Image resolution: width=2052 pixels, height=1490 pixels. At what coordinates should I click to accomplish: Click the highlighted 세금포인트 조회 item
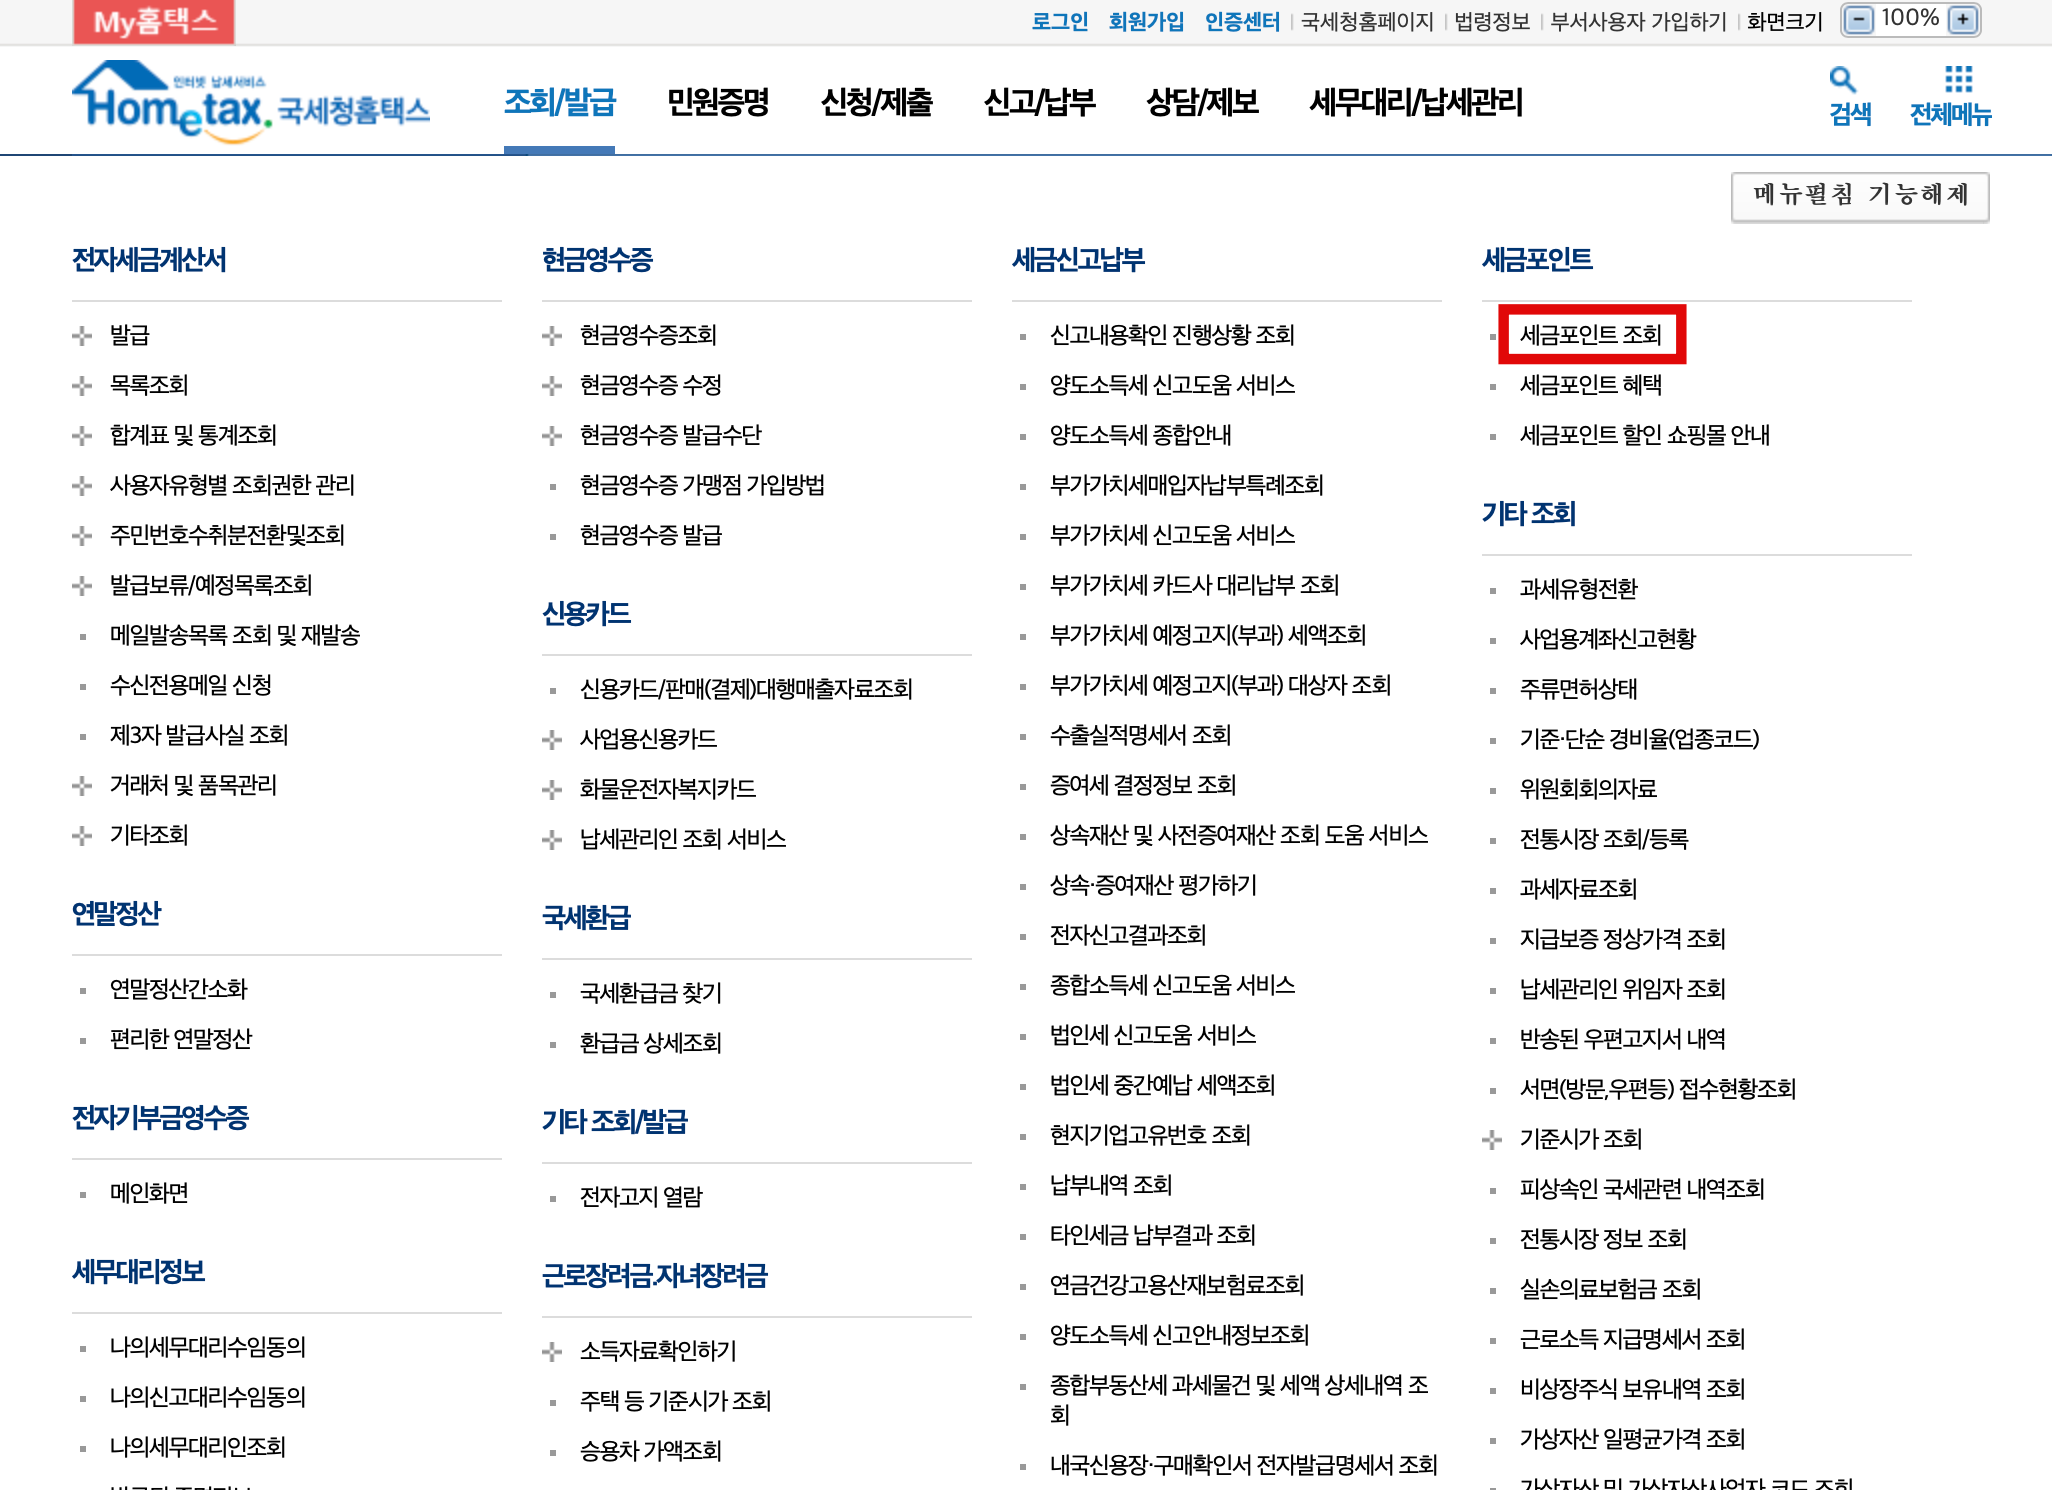1590,335
